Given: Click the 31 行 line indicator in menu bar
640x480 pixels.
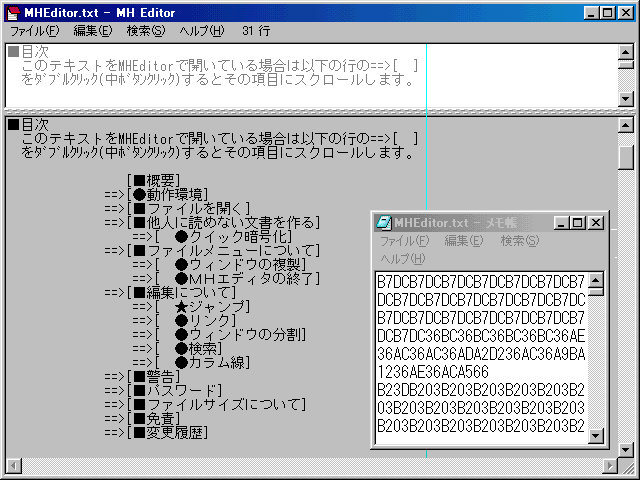Looking at the screenshot, I should point(256,31).
